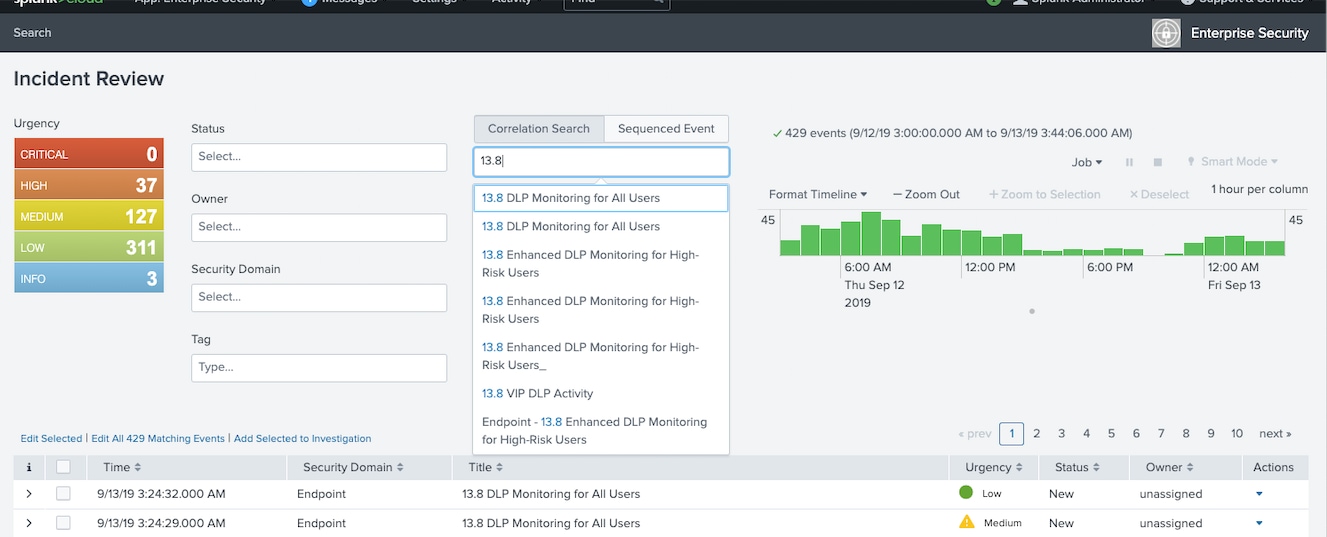Check the box for the 3:24:32 AM event
The image size is (1327, 537).
63,494
